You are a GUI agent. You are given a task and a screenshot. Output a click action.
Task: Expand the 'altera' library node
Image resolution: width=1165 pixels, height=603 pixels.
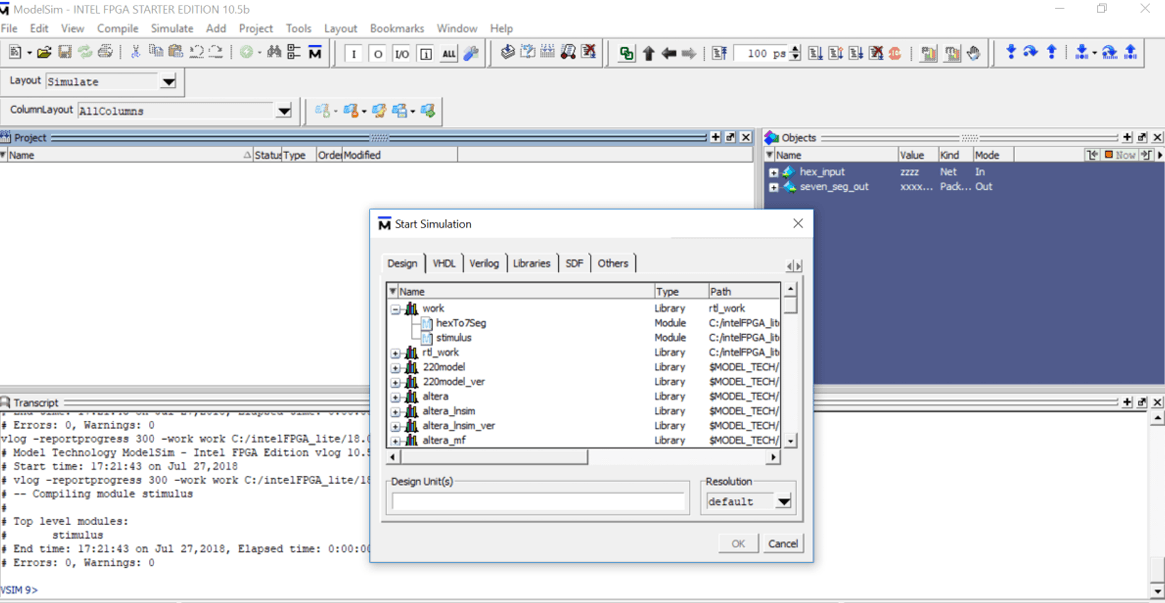coord(396,397)
